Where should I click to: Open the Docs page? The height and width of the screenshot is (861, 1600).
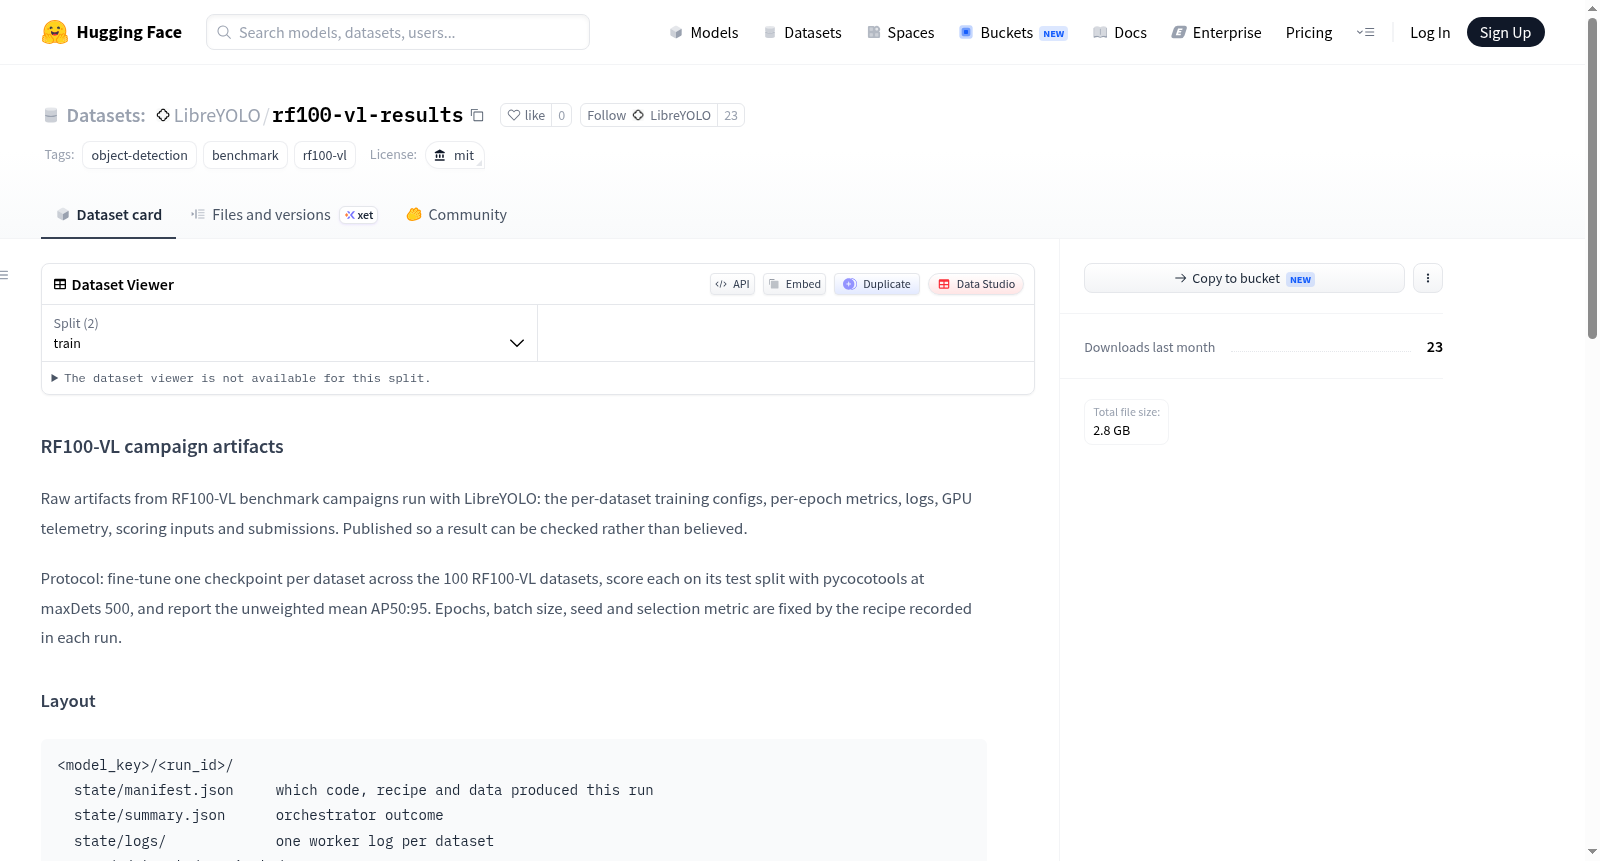point(1120,32)
